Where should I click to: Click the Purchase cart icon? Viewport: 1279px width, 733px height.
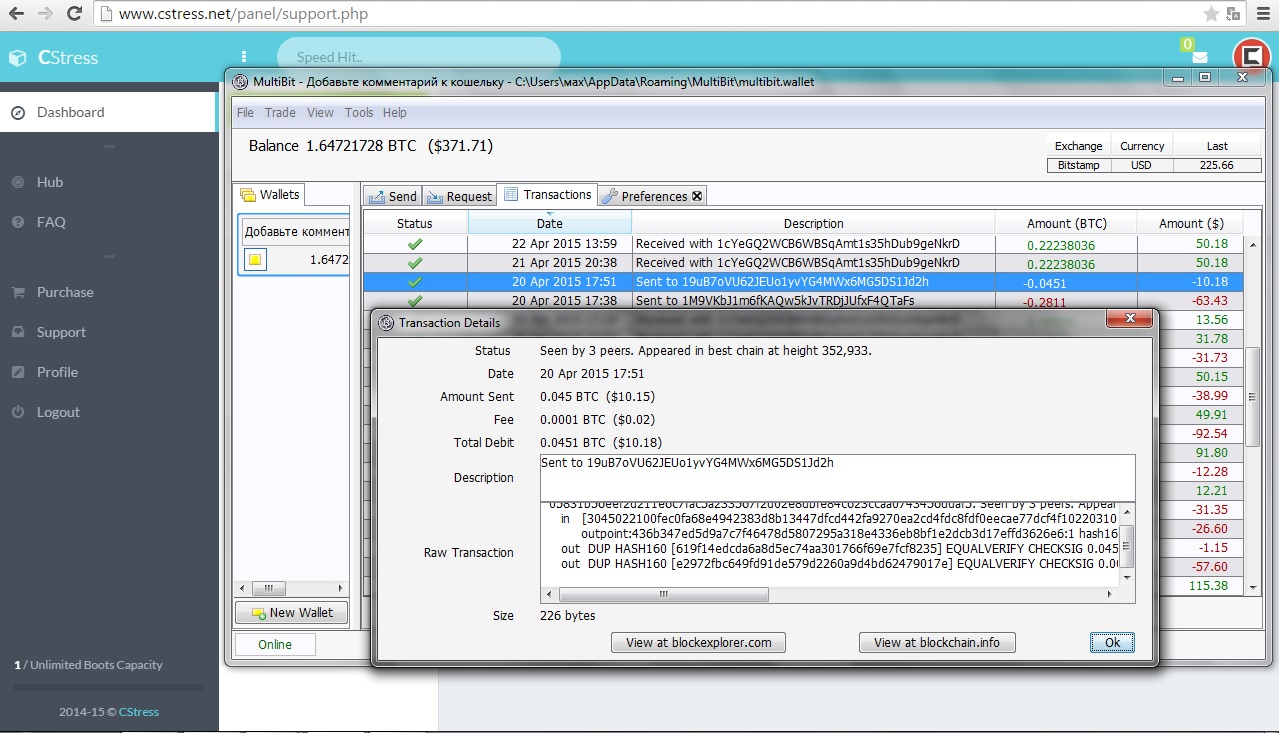pos(17,292)
